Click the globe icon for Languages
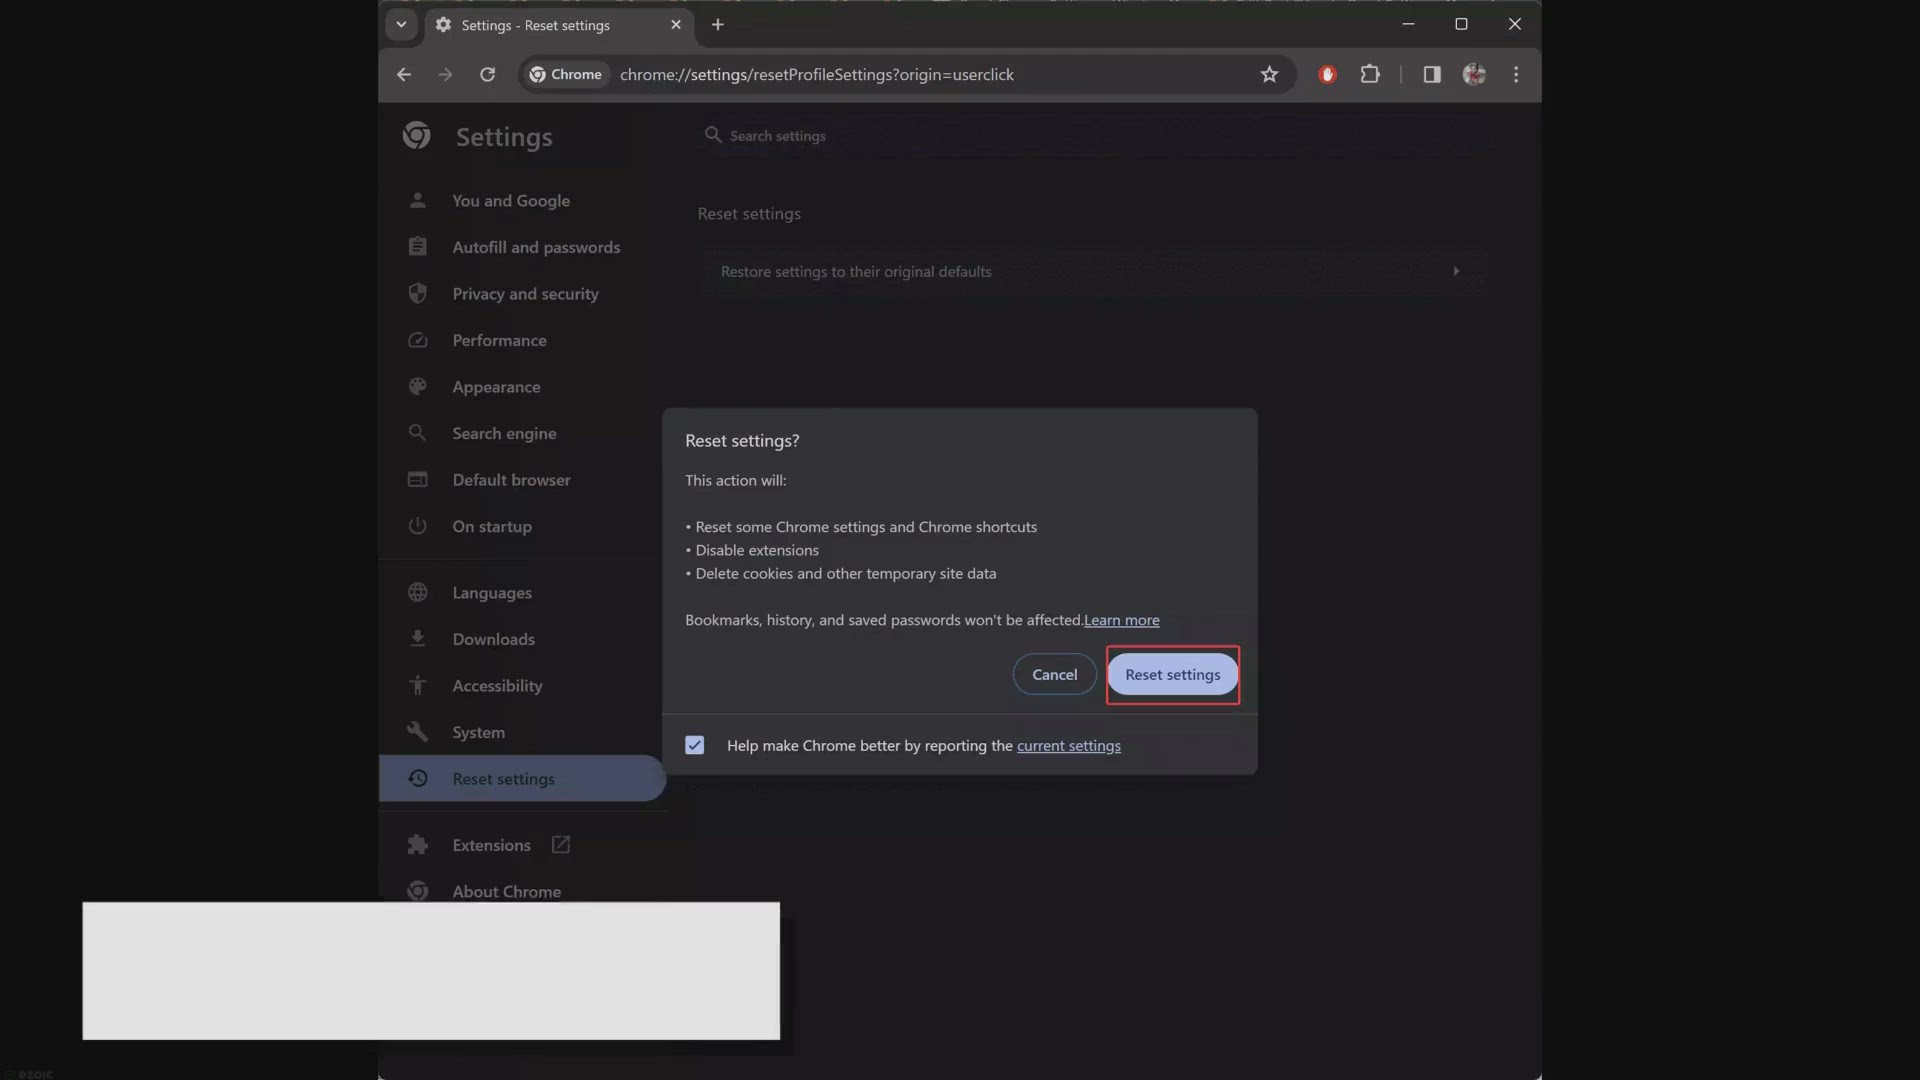1920x1080 pixels. click(x=418, y=593)
